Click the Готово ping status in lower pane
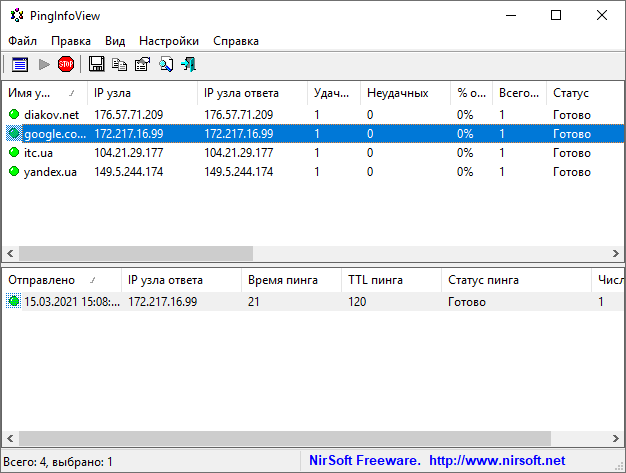The height and width of the screenshot is (473, 626). (x=467, y=302)
